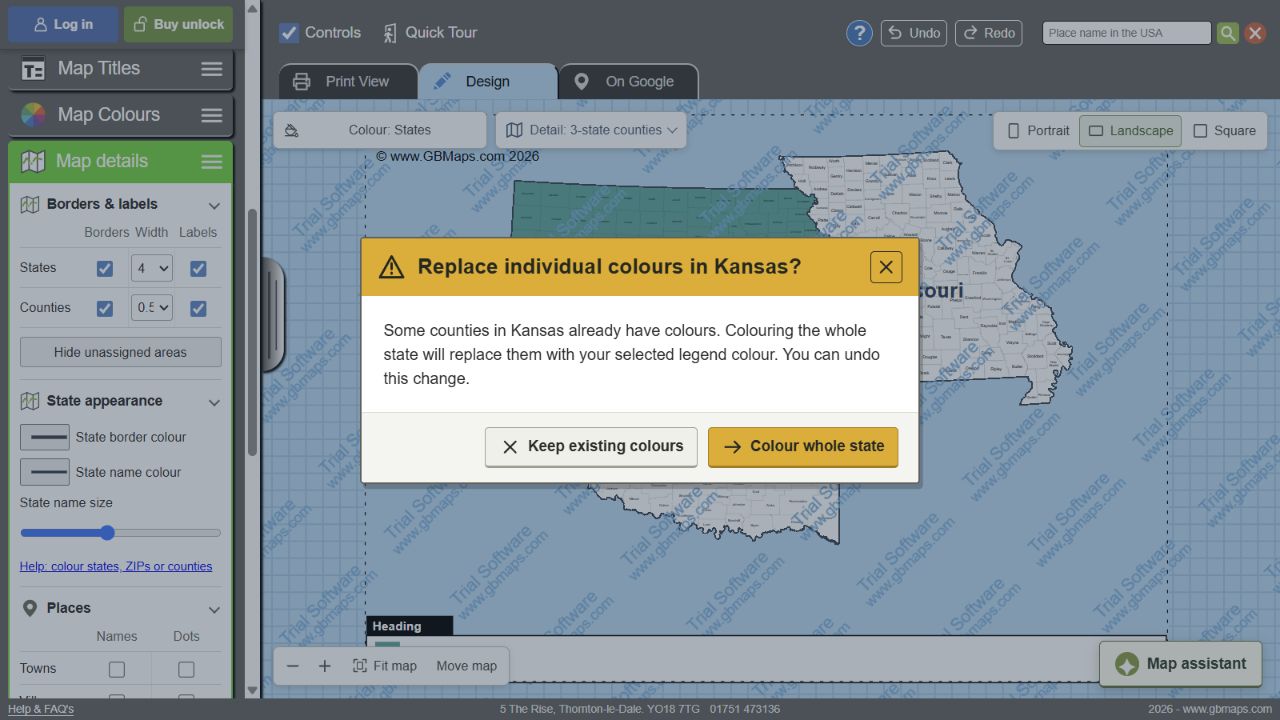Viewport: 1280px width, 720px height.
Task: Adjust the State name size slider
Action: pos(120,533)
